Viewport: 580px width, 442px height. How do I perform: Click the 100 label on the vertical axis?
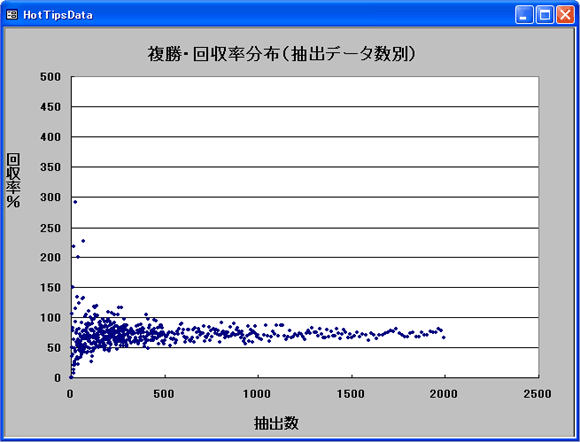(50, 318)
